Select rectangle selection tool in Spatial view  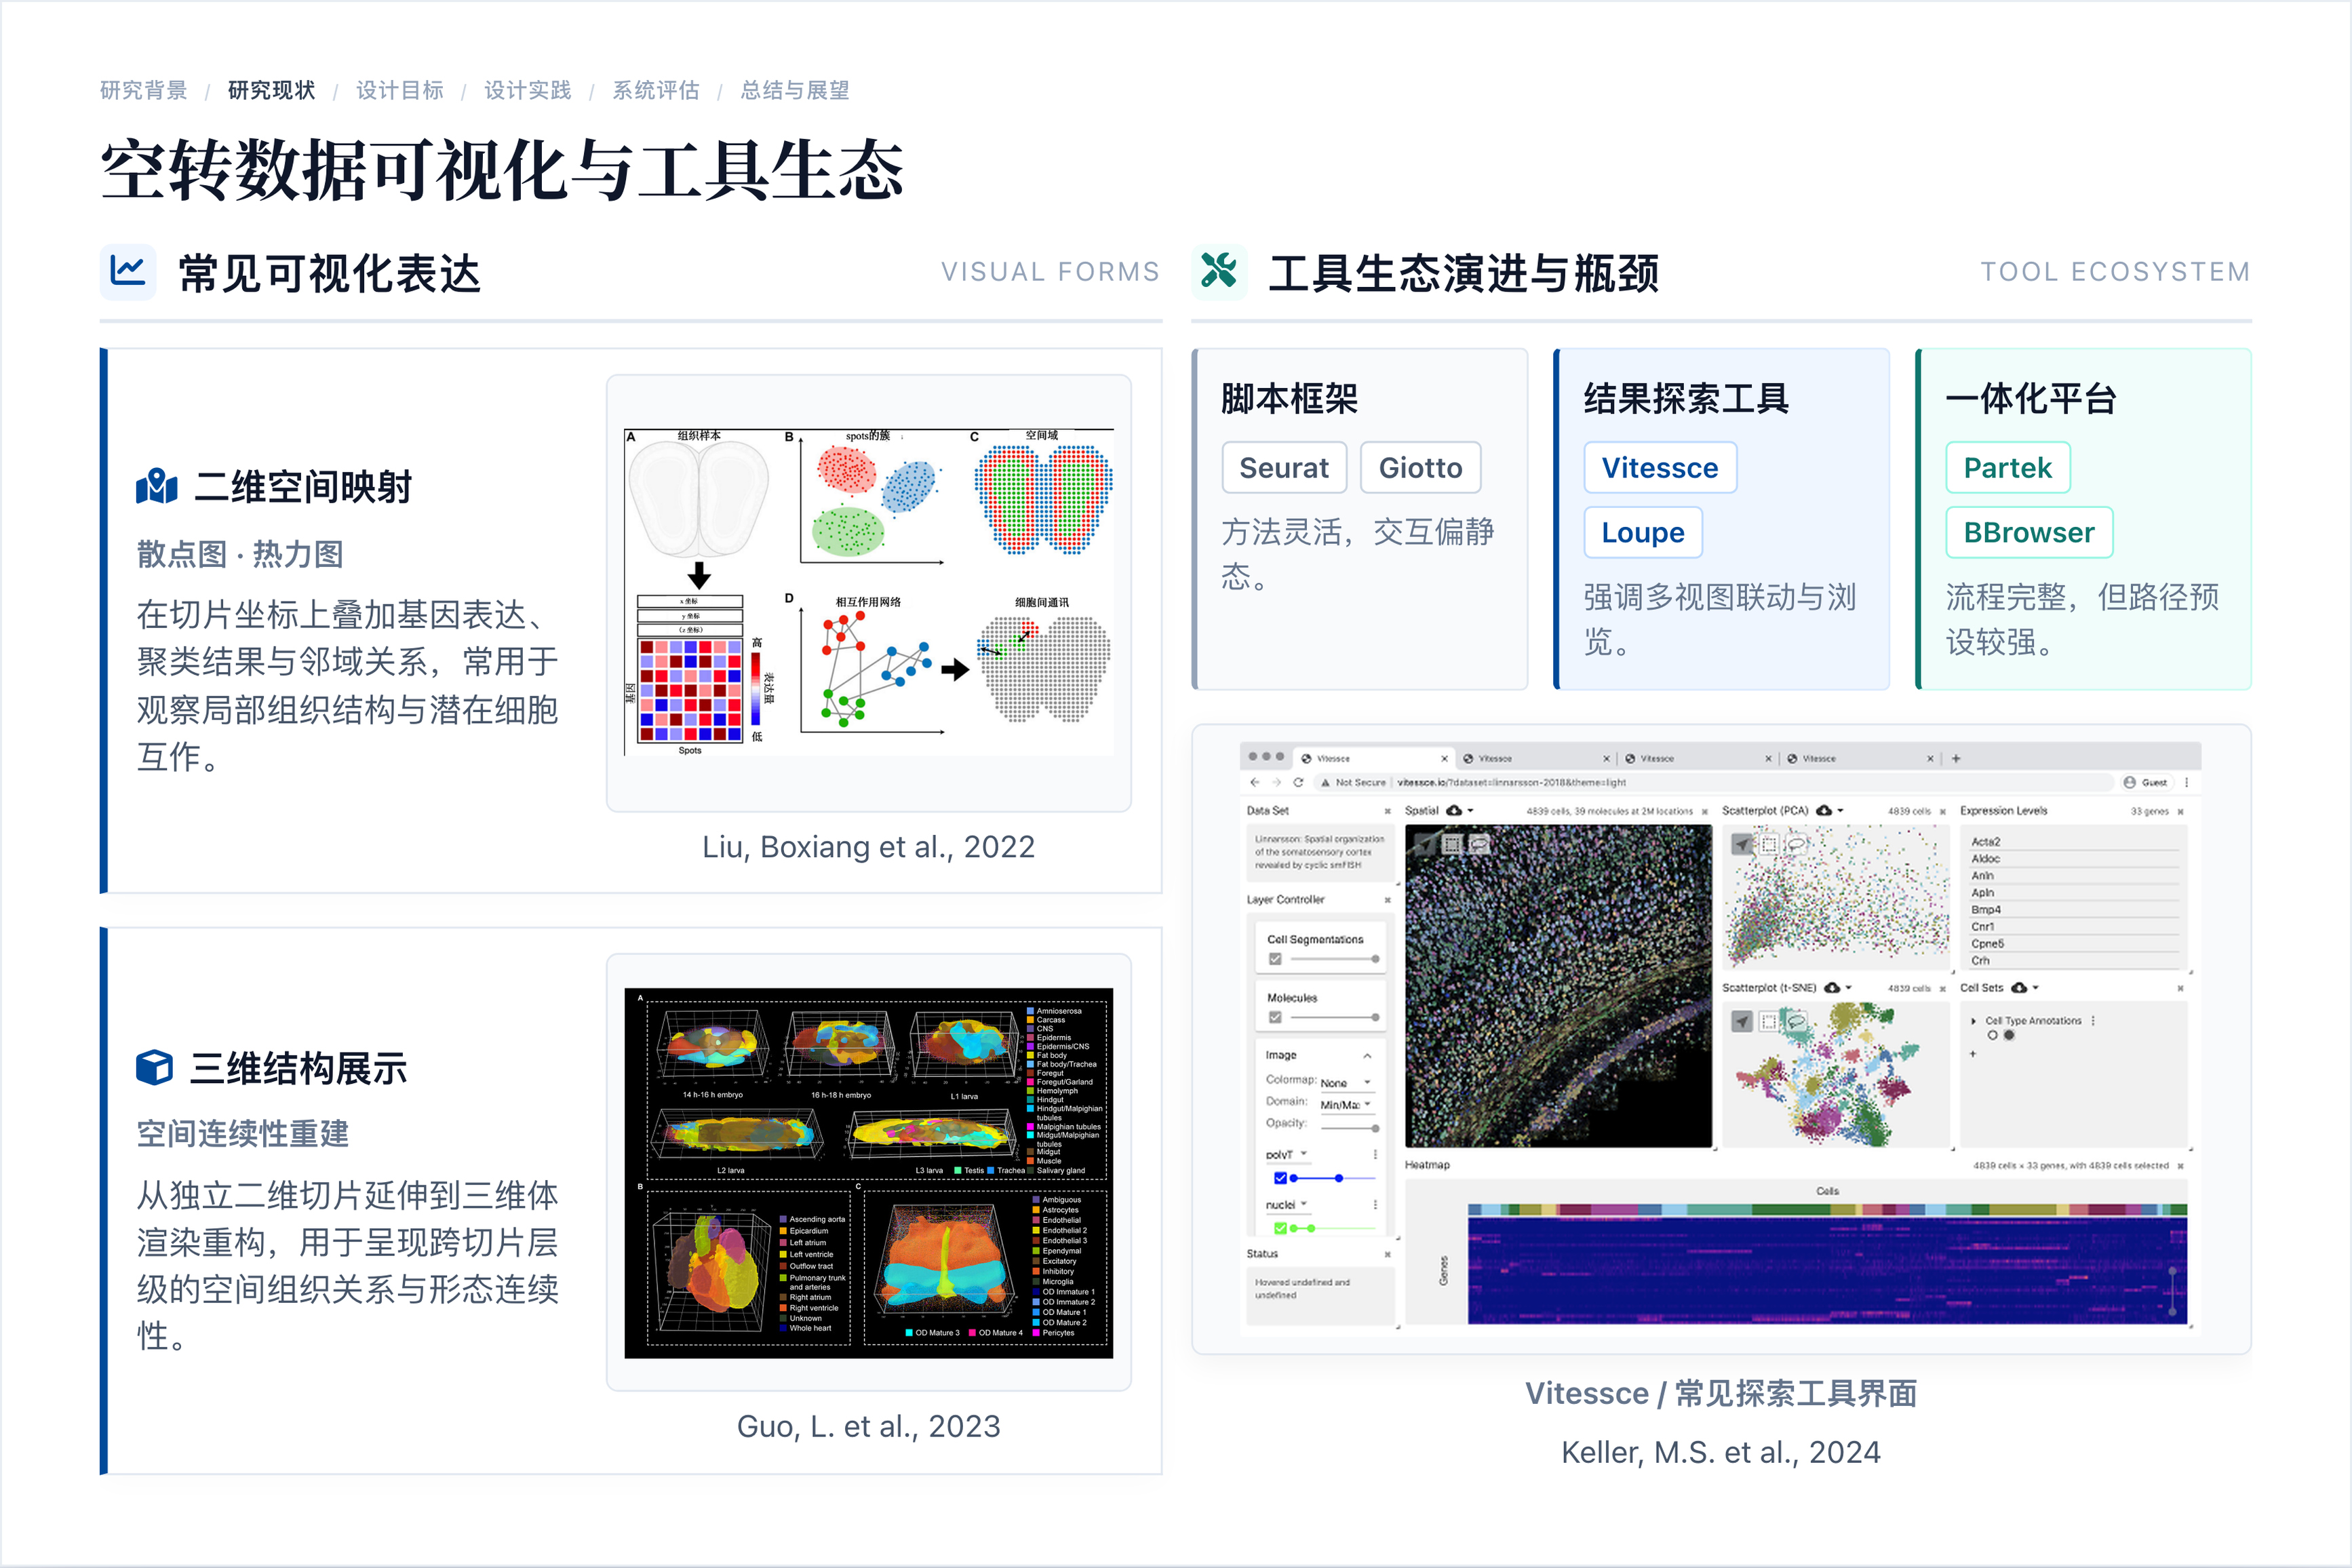click(x=1451, y=844)
